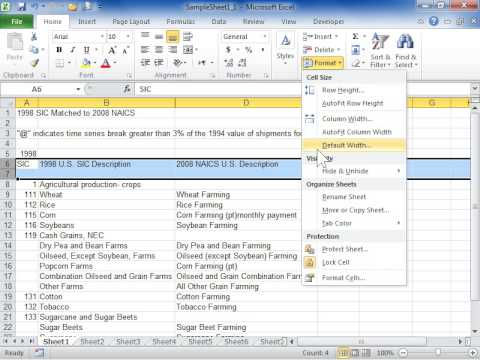The height and width of the screenshot is (360, 480).
Task: Apply percent style
Action: pyautogui.click(x=248, y=50)
